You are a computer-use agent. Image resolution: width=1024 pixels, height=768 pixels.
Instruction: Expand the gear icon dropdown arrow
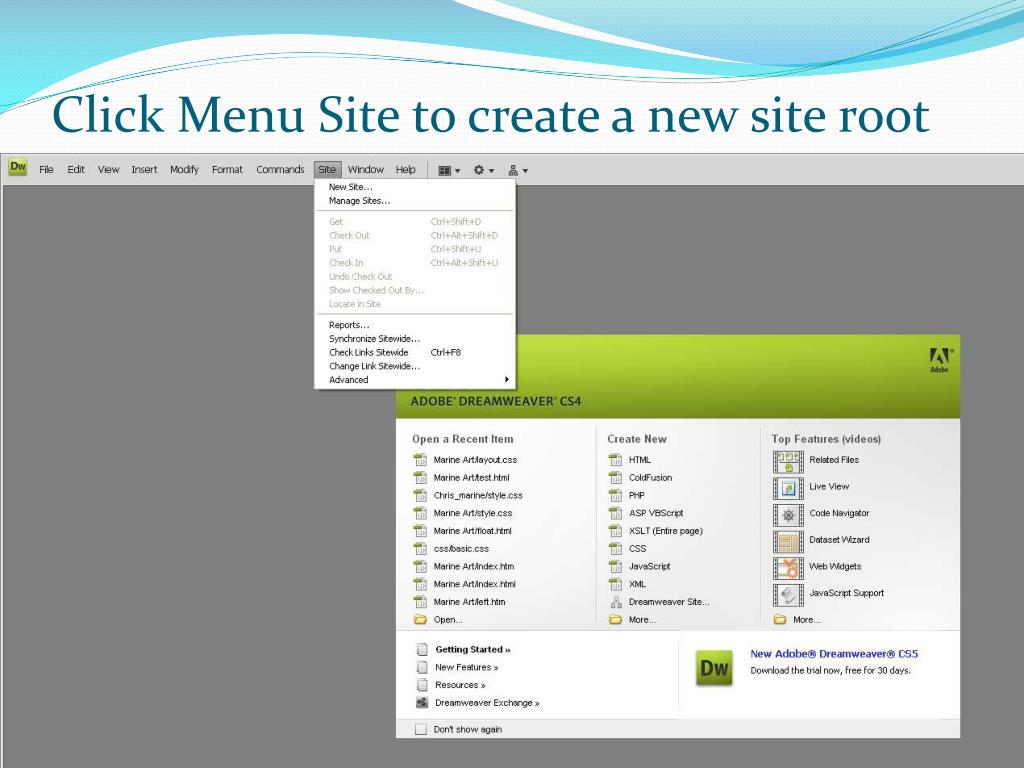pyautogui.click(x=491, y=171)
